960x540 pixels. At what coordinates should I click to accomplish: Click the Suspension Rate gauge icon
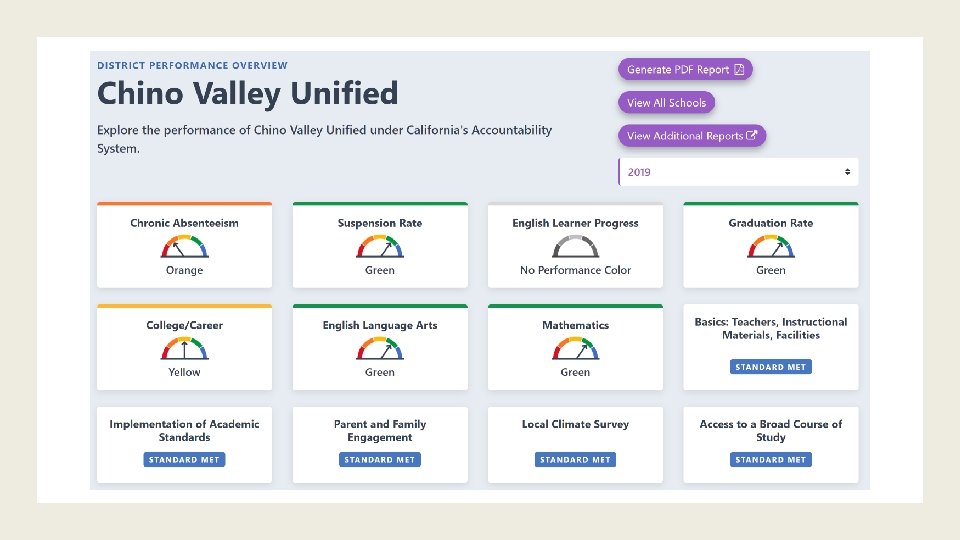click(x=380, y=246)
